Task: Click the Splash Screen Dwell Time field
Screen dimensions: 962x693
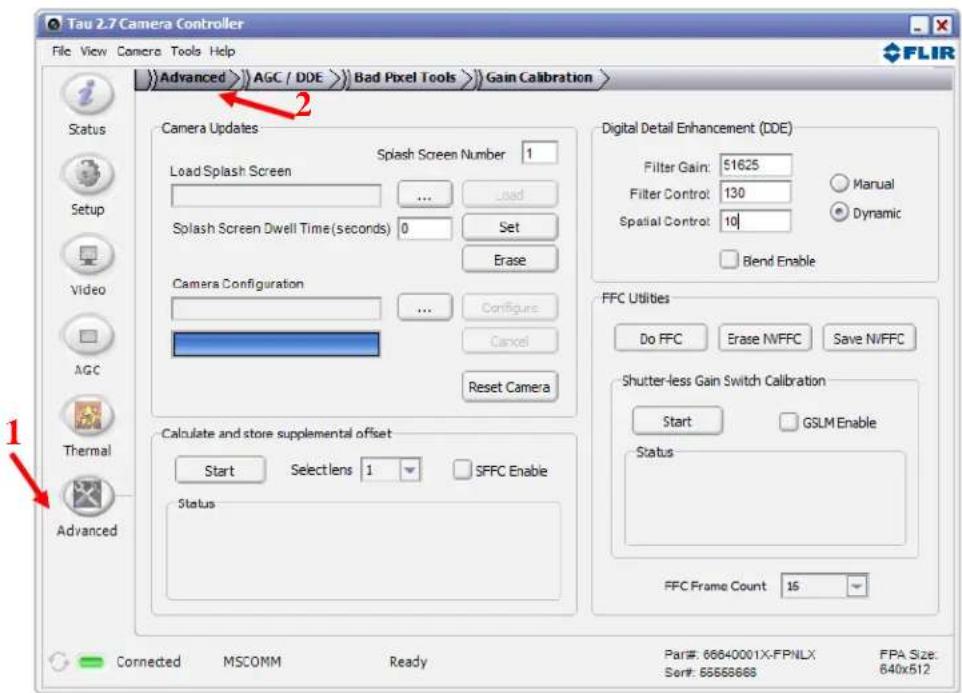Action: [x=425, y=228]
